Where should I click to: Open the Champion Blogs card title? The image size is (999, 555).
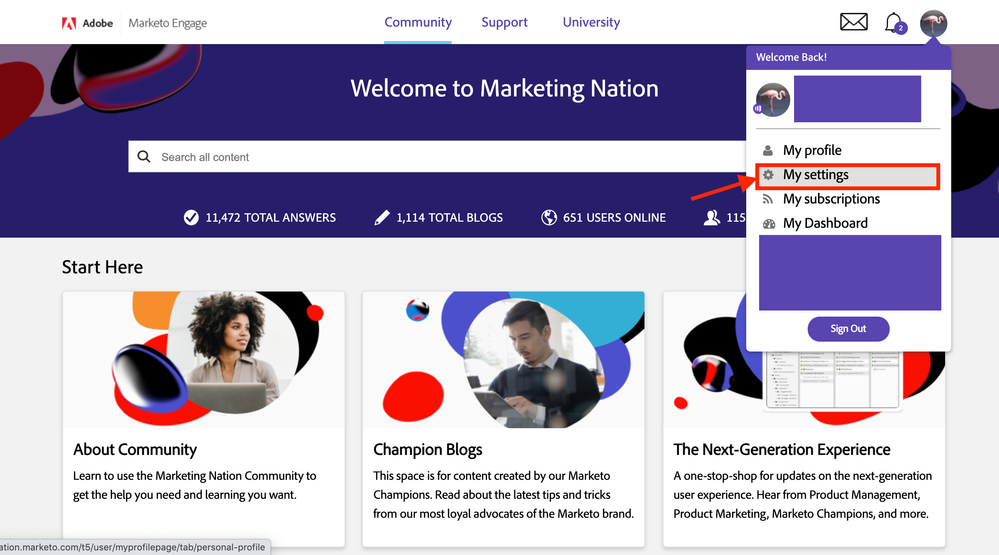[x=428, y=449]
